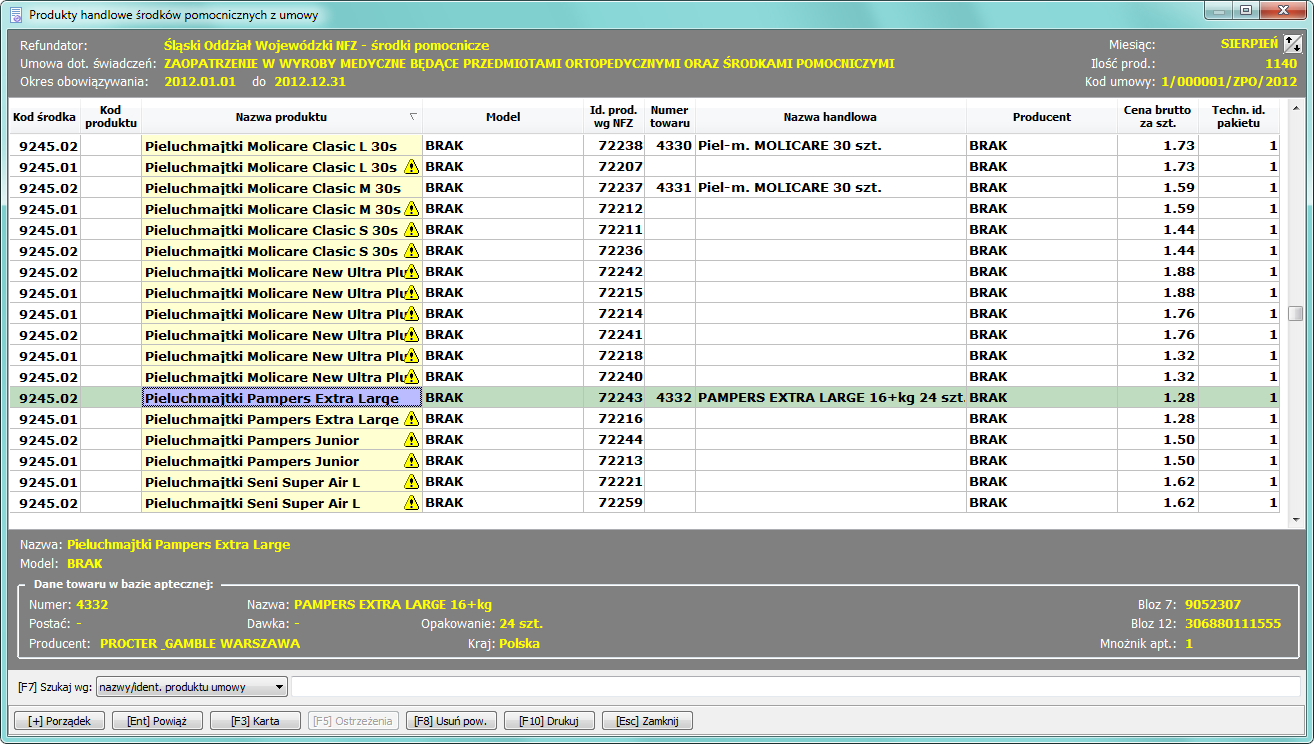Click the Id. prod. wg NFZ column header
This screenshot has width=1314, height=744.
click(x=614, y=117)
